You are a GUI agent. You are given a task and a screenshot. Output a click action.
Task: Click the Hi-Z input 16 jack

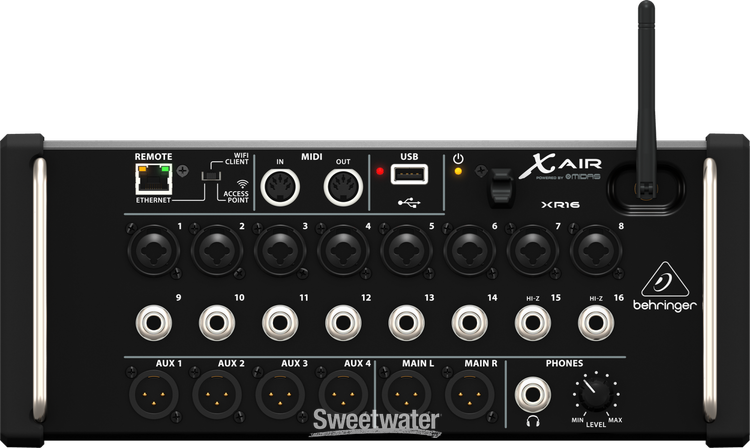click(596, 322)
